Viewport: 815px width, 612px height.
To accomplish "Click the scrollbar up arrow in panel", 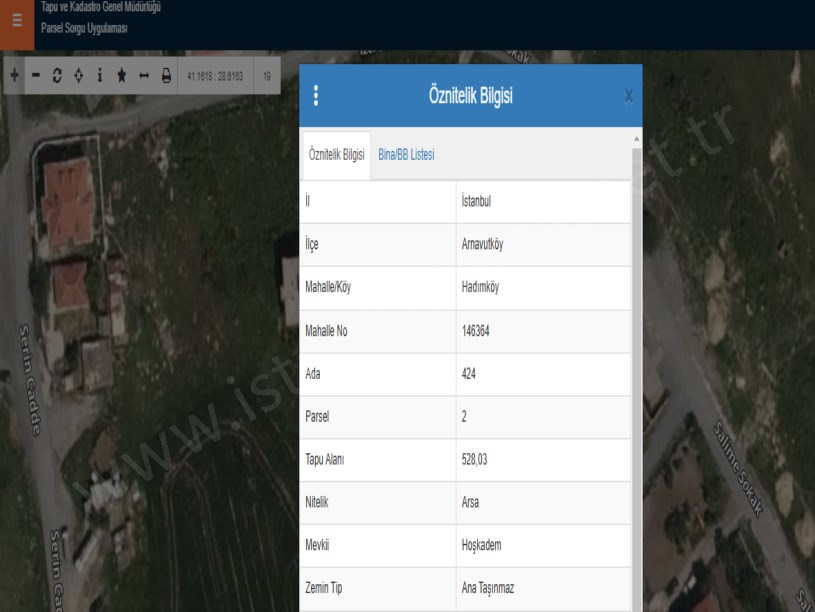I will 637,137.
